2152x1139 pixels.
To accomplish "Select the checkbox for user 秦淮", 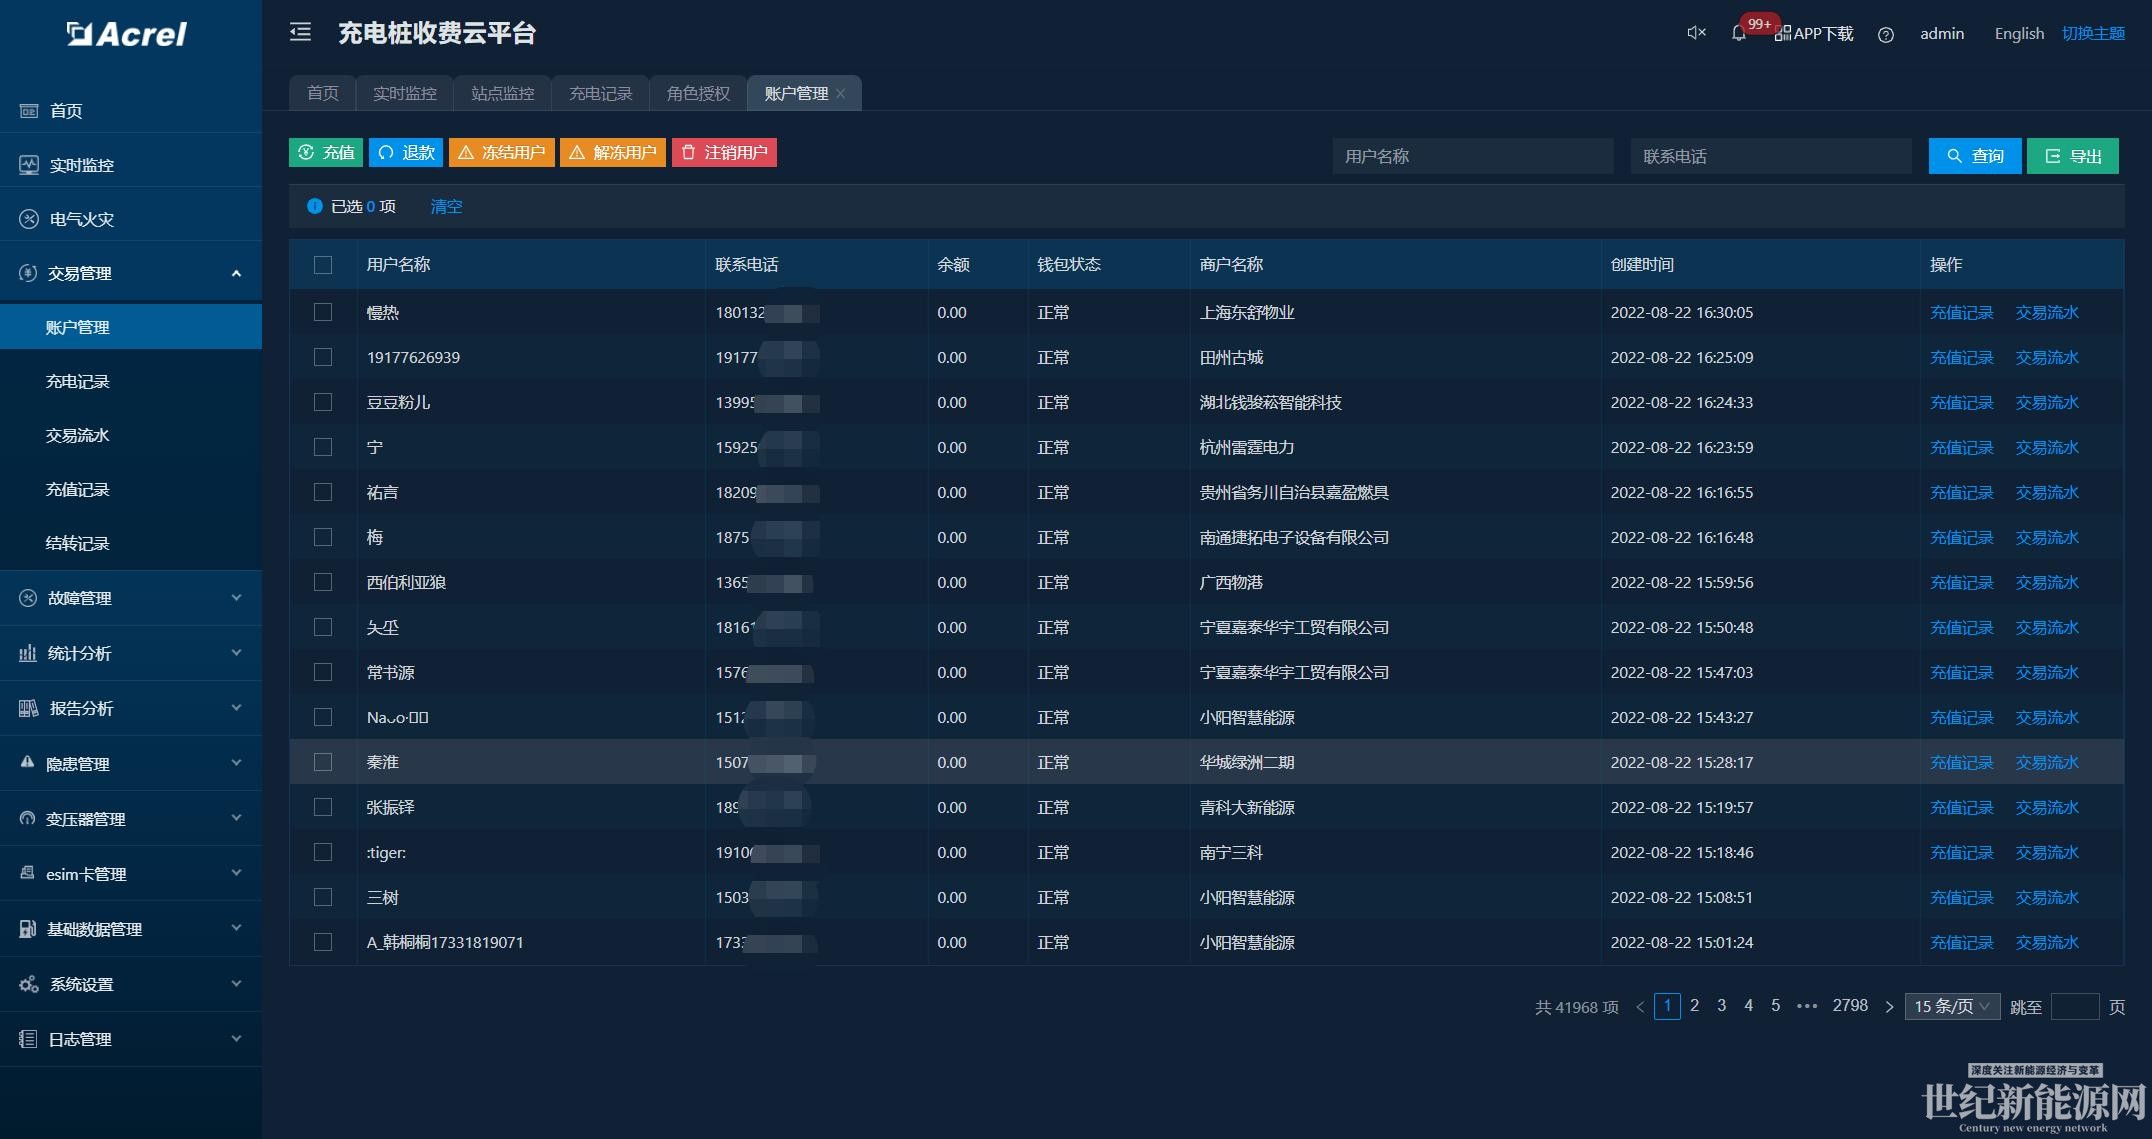I will click(322, 762).
